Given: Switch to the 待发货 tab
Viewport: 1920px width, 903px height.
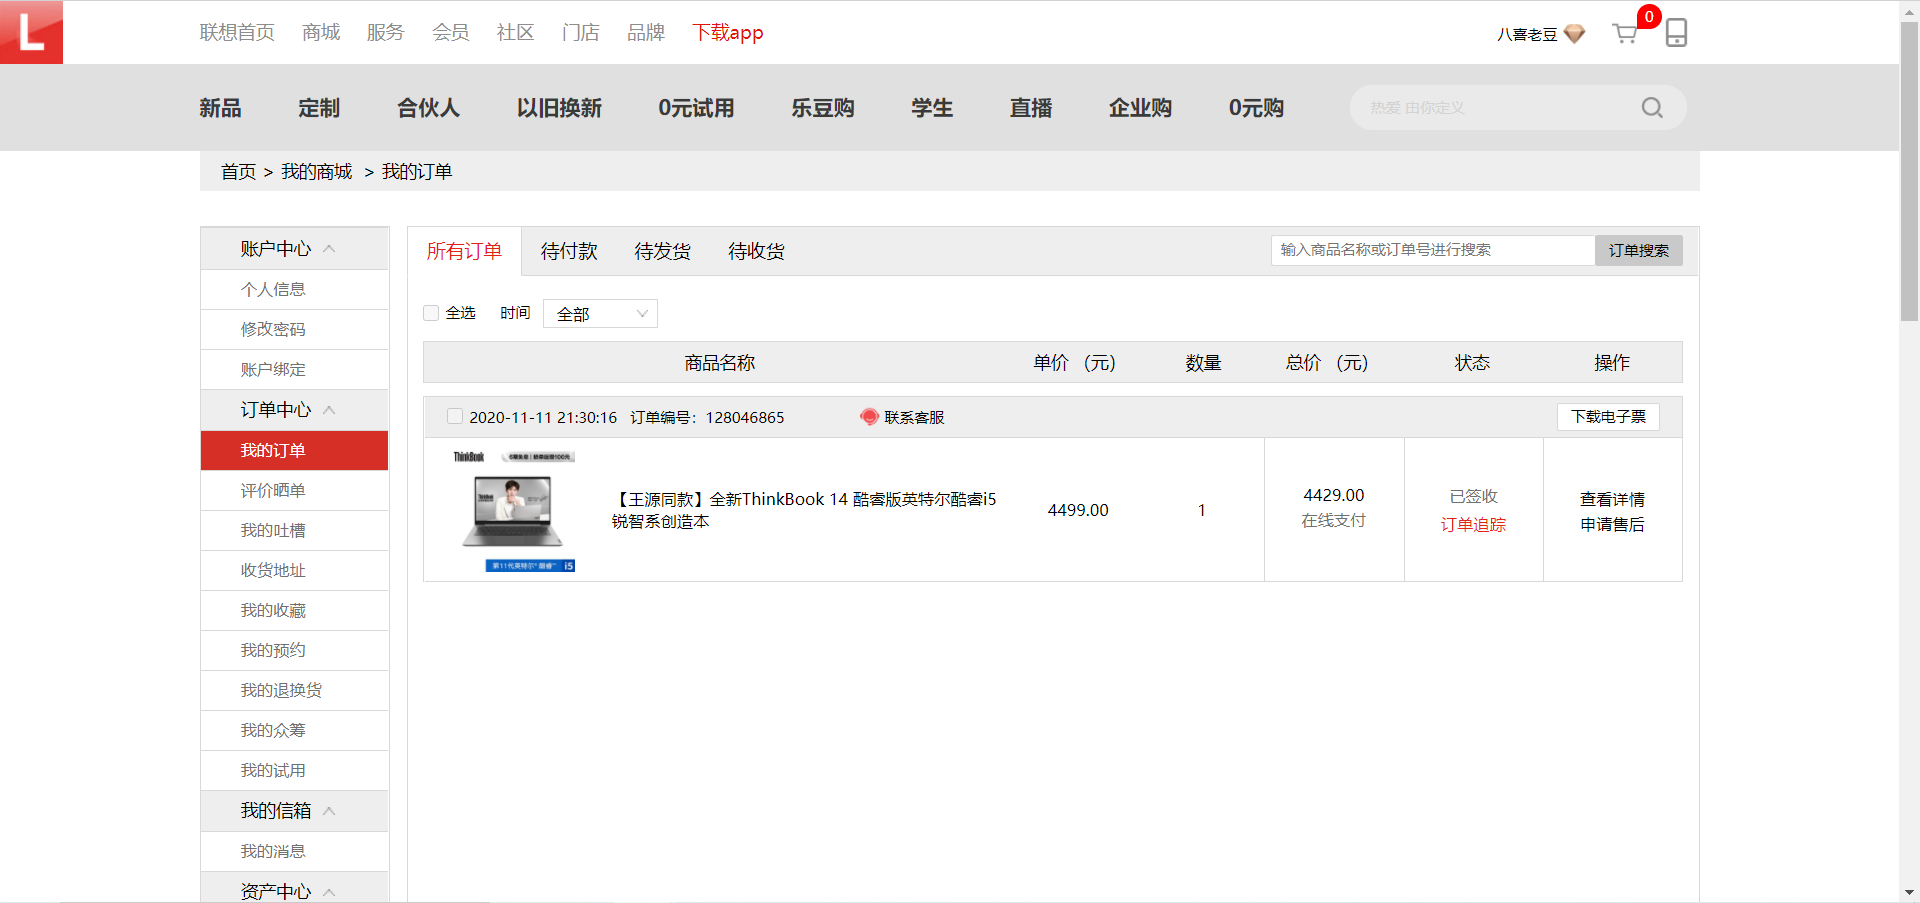Looking at the screenshot, I should (x=662, y=251).
